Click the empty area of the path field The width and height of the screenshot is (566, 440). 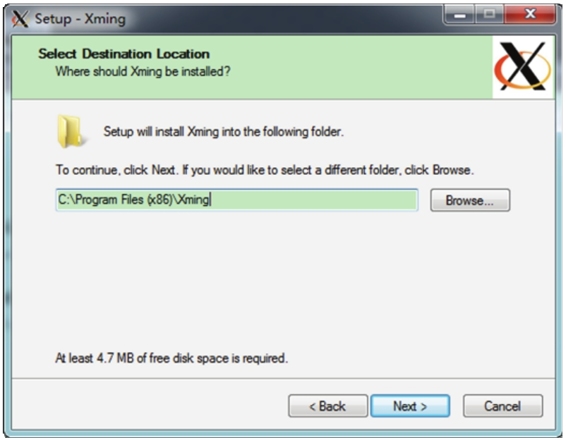[314, 200]
